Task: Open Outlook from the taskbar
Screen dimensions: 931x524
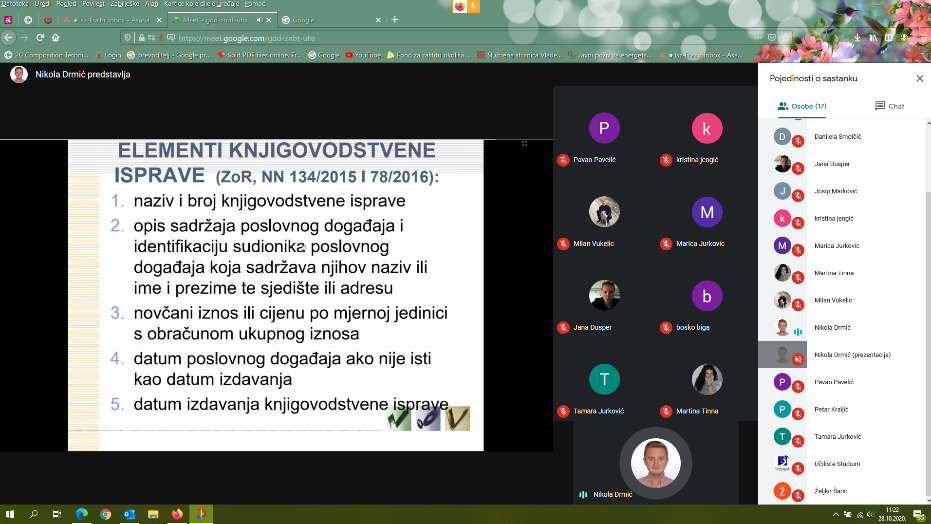Action: pos(129,514)
